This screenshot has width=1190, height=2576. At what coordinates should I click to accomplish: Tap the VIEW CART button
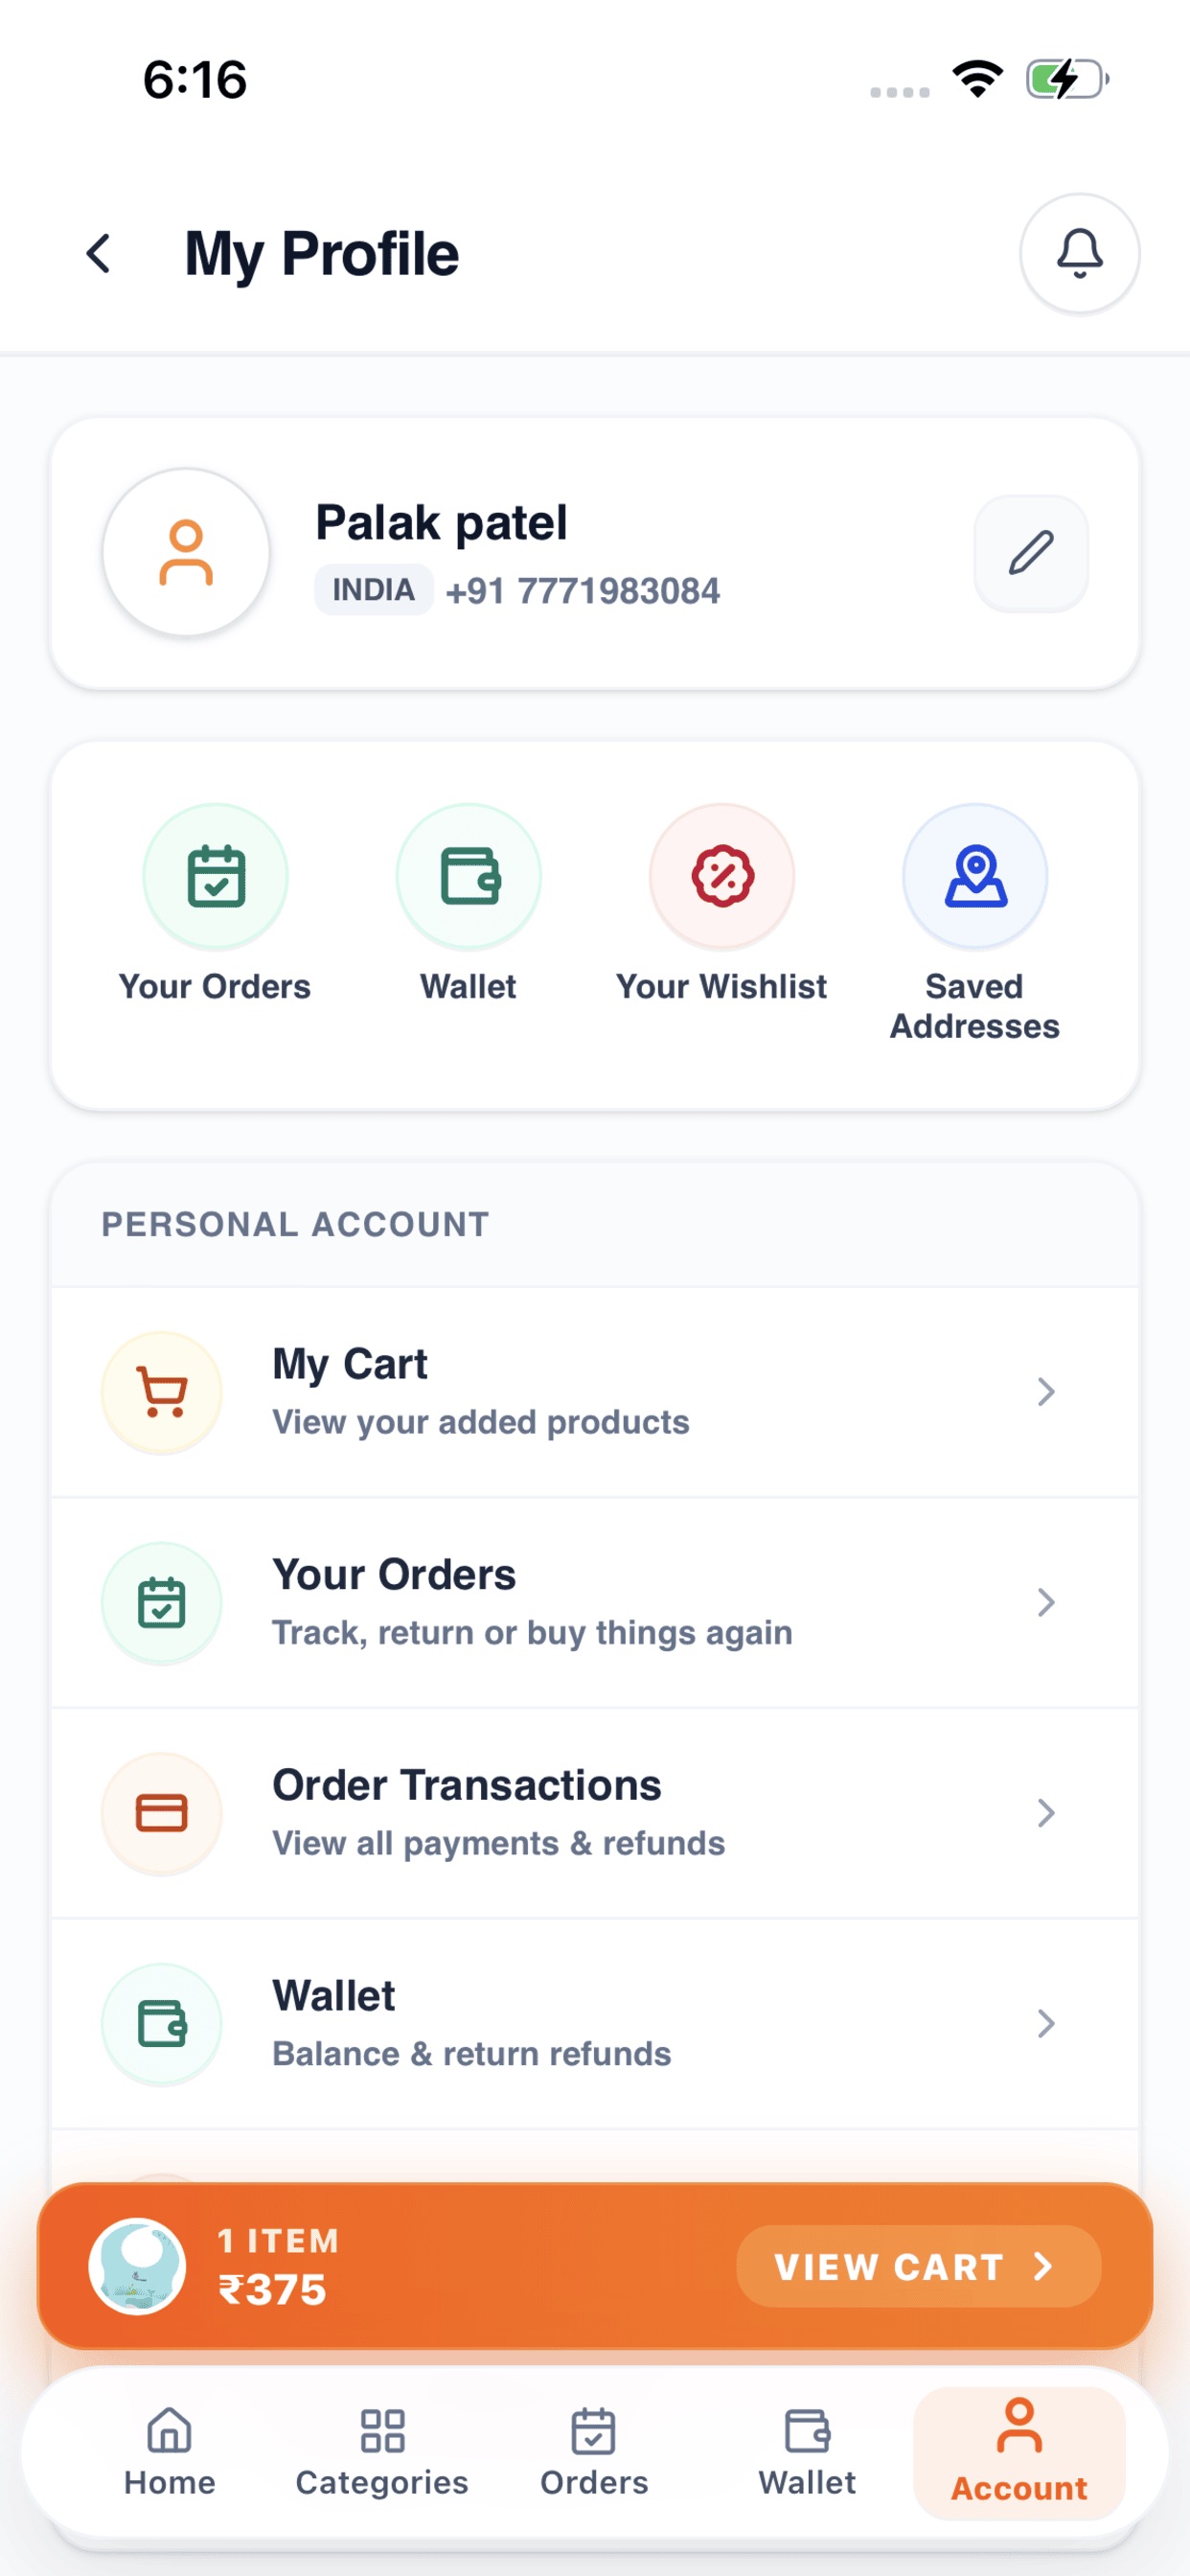tap(918, 2266)
